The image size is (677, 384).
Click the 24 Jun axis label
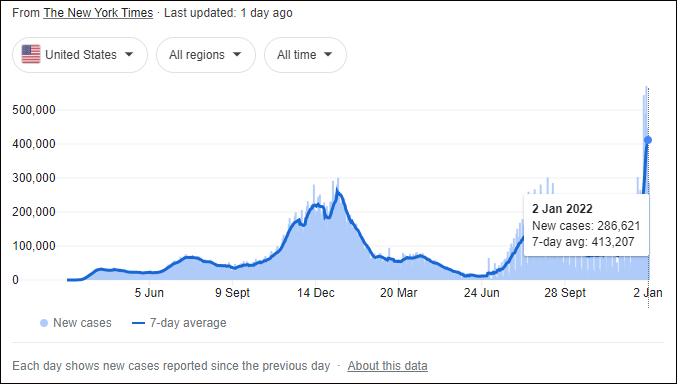(x=481, y=293)
